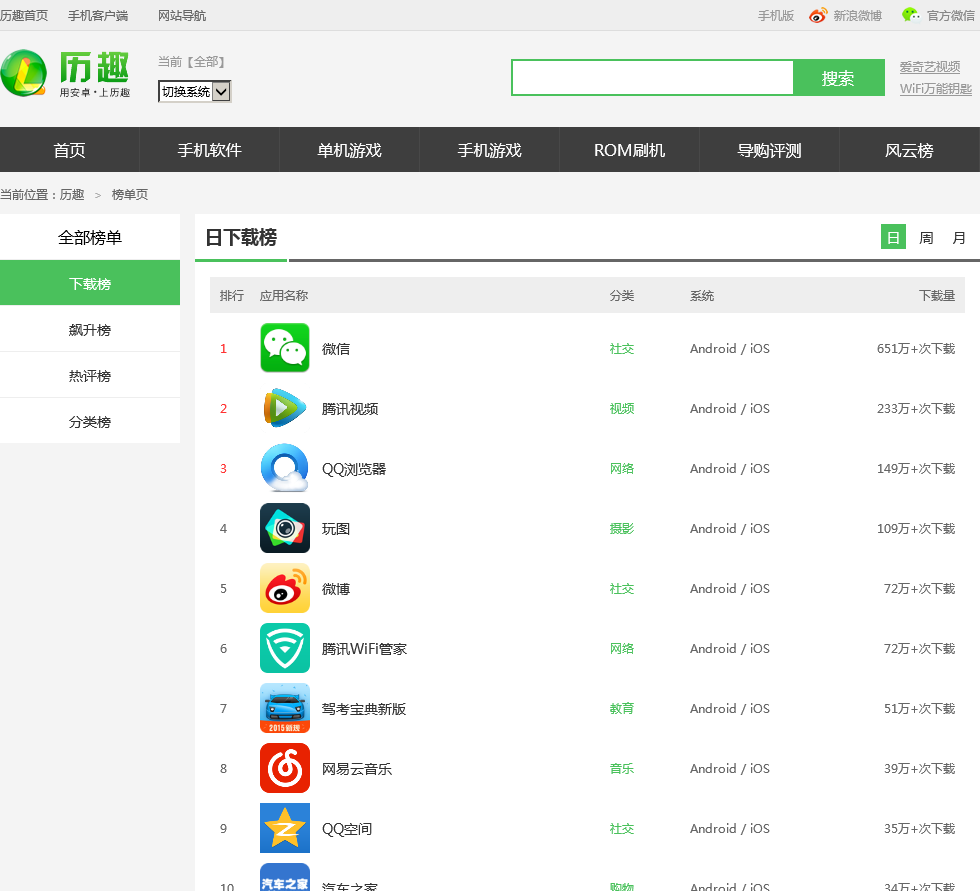980x891 pixels.
Task: Click the search input field
Action: click(652, 77)
